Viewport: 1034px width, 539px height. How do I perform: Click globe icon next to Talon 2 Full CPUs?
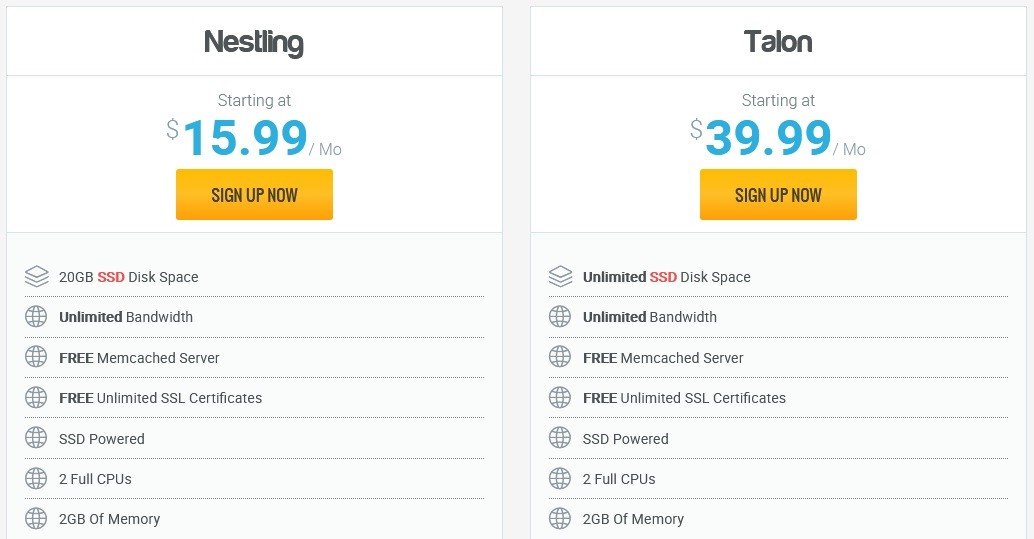[x=560, y=478]
